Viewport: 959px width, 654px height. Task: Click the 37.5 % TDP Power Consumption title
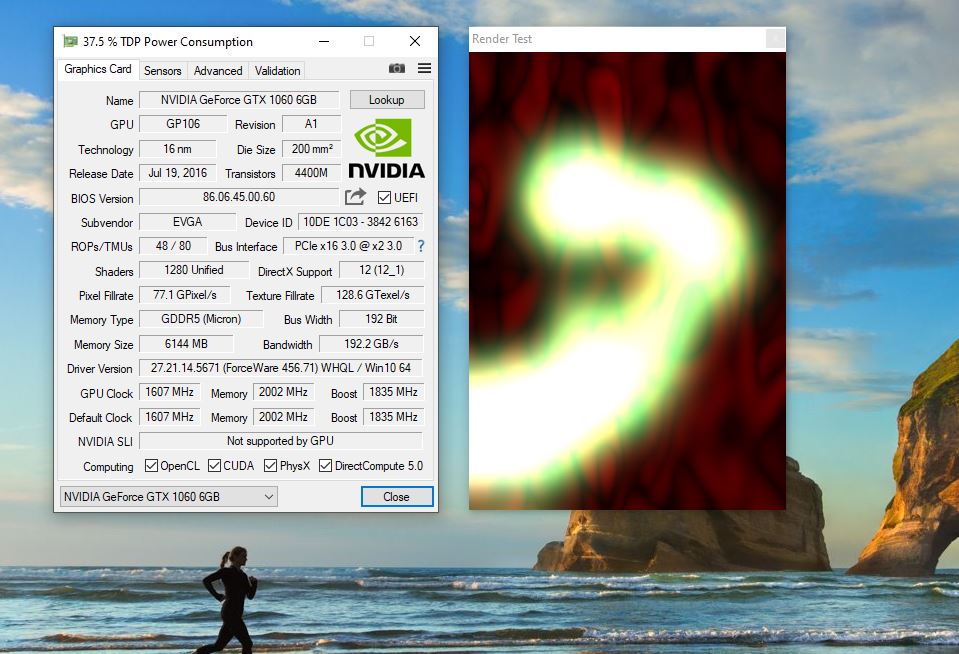pyautogui.click(x=168, y=42)
